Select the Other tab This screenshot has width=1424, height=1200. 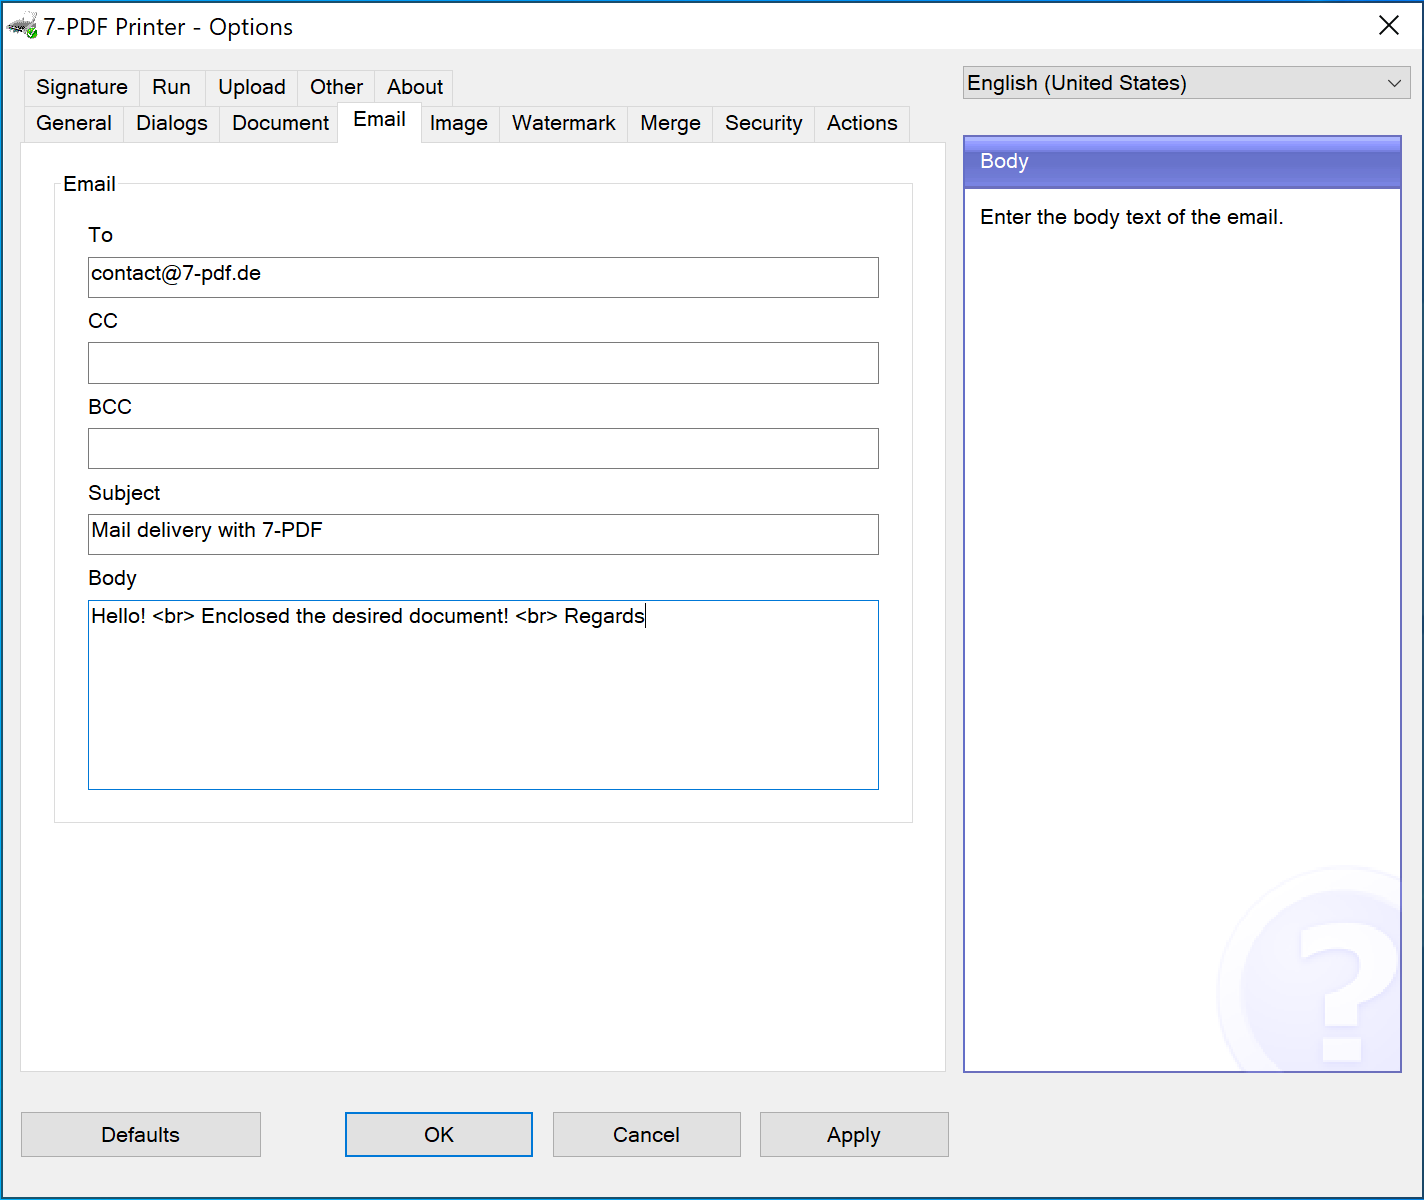tap(336, 87)
